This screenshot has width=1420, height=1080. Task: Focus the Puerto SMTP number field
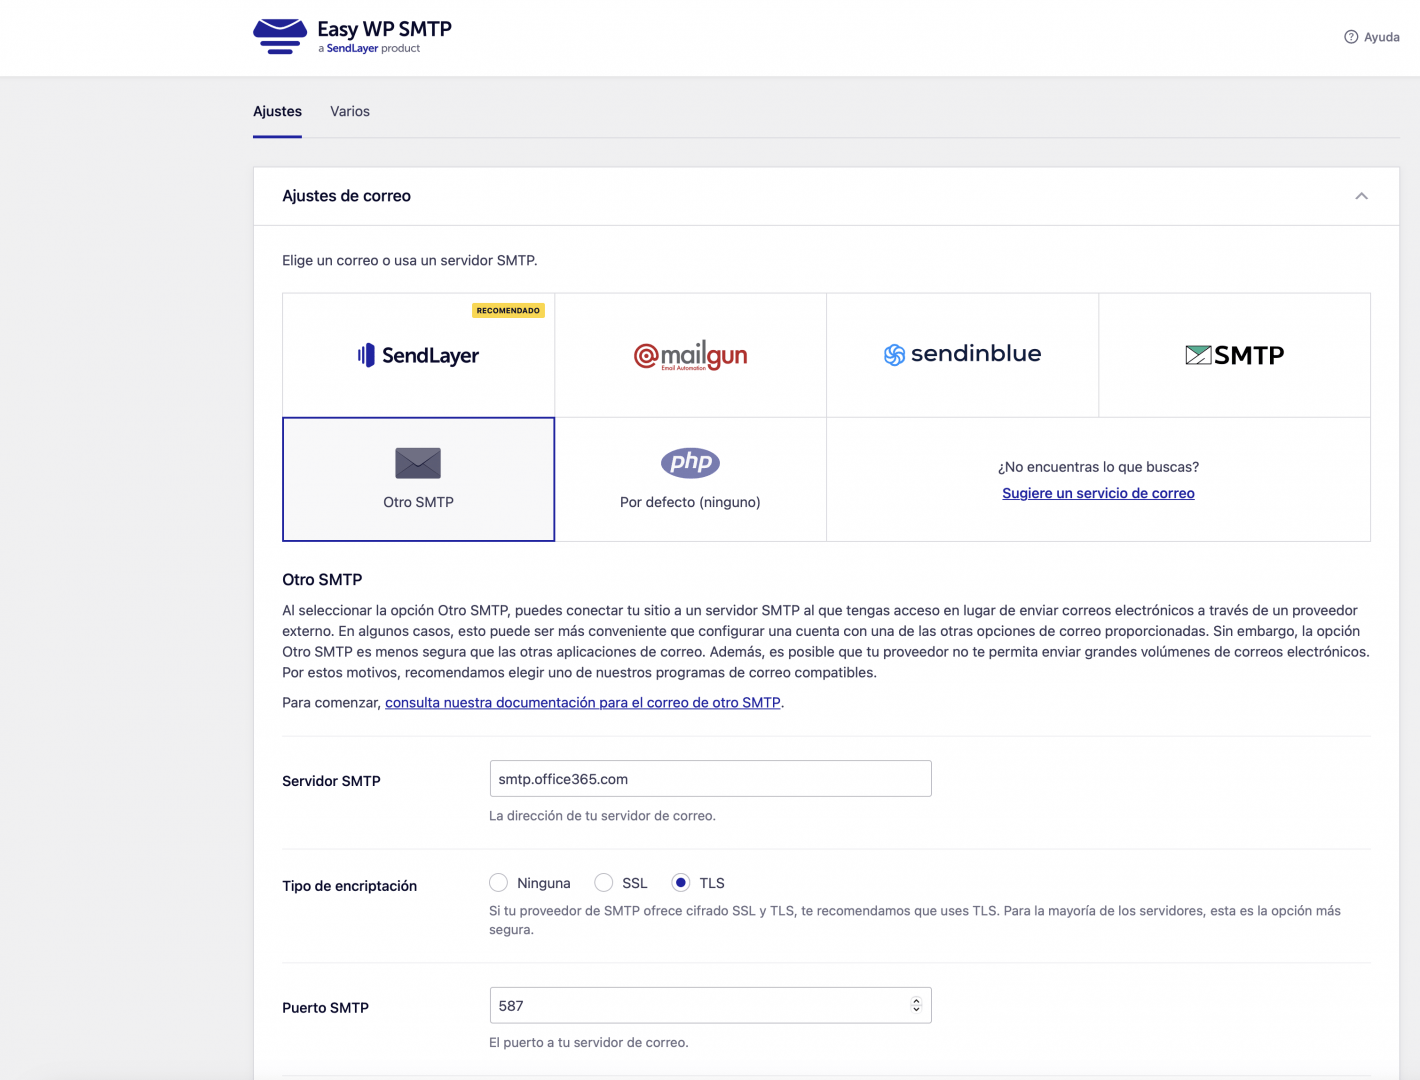pos(710,1006)
